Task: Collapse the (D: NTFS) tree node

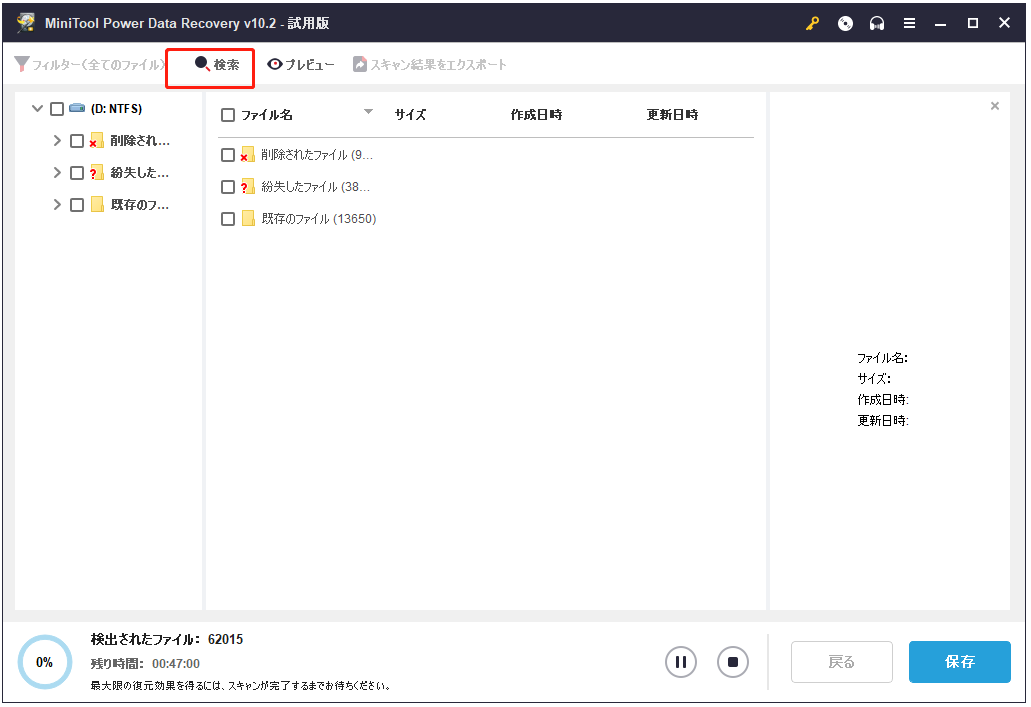Action: click(37, 108)
